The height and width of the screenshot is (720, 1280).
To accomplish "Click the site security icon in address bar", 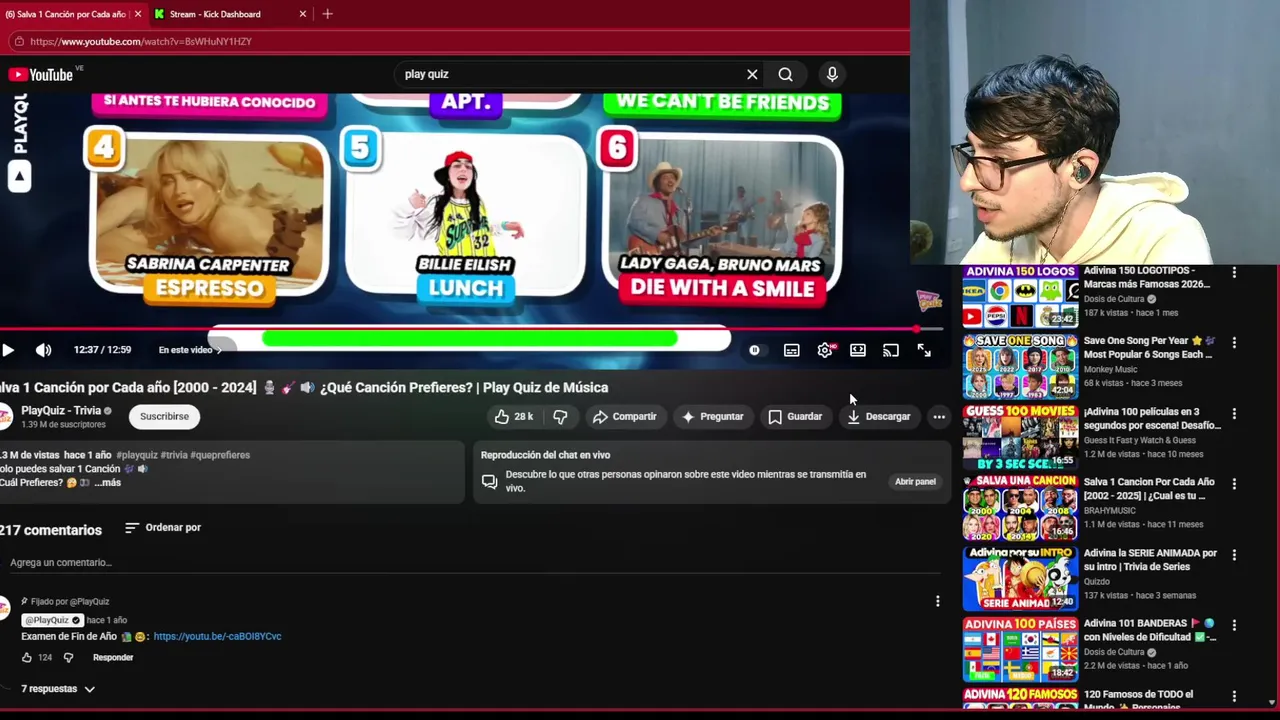I will [x=18, y=42].
